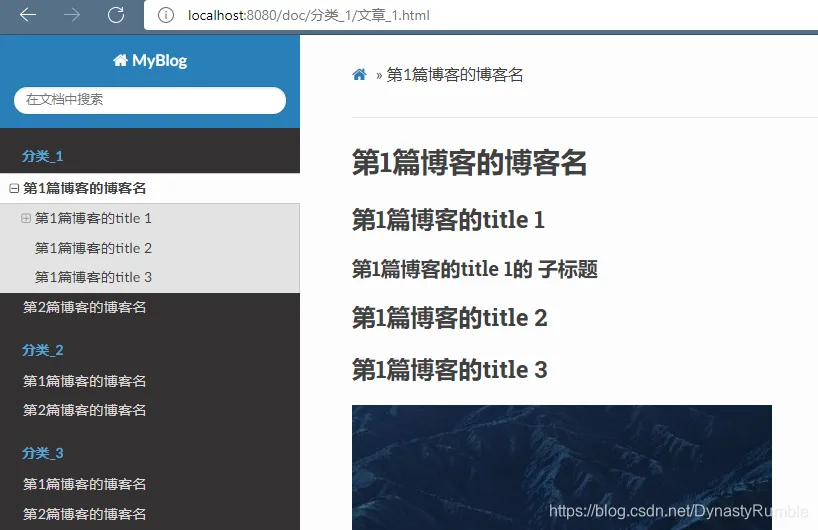Click content heading 第1篇博客的title 1

(449, 220)
